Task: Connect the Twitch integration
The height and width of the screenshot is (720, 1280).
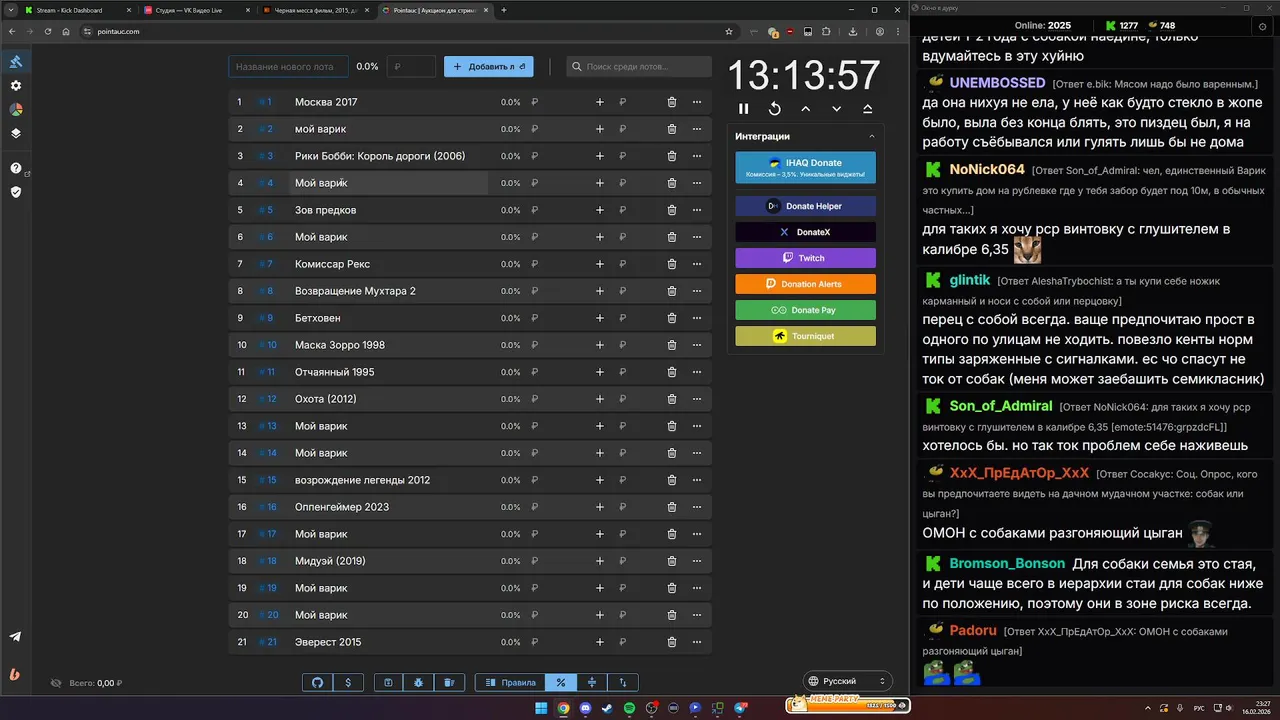Action: (x=805, y=258)
